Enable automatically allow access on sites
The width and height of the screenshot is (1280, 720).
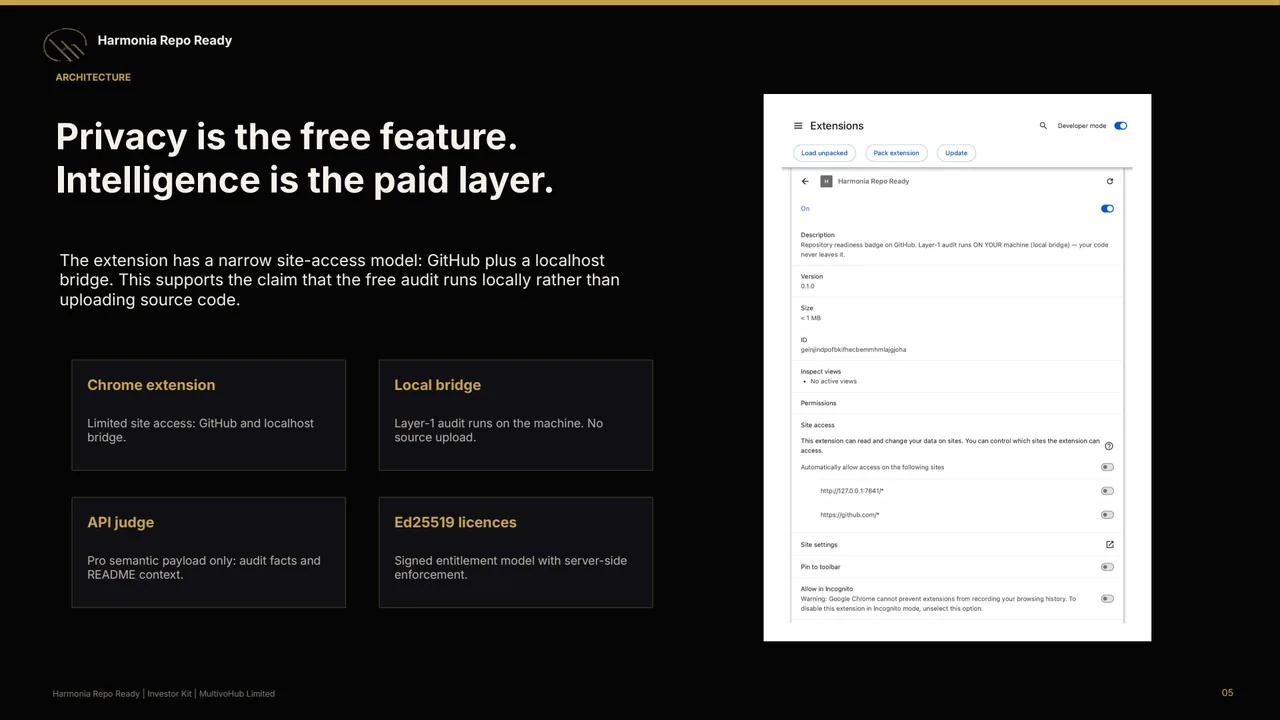tap(1107, 467)
